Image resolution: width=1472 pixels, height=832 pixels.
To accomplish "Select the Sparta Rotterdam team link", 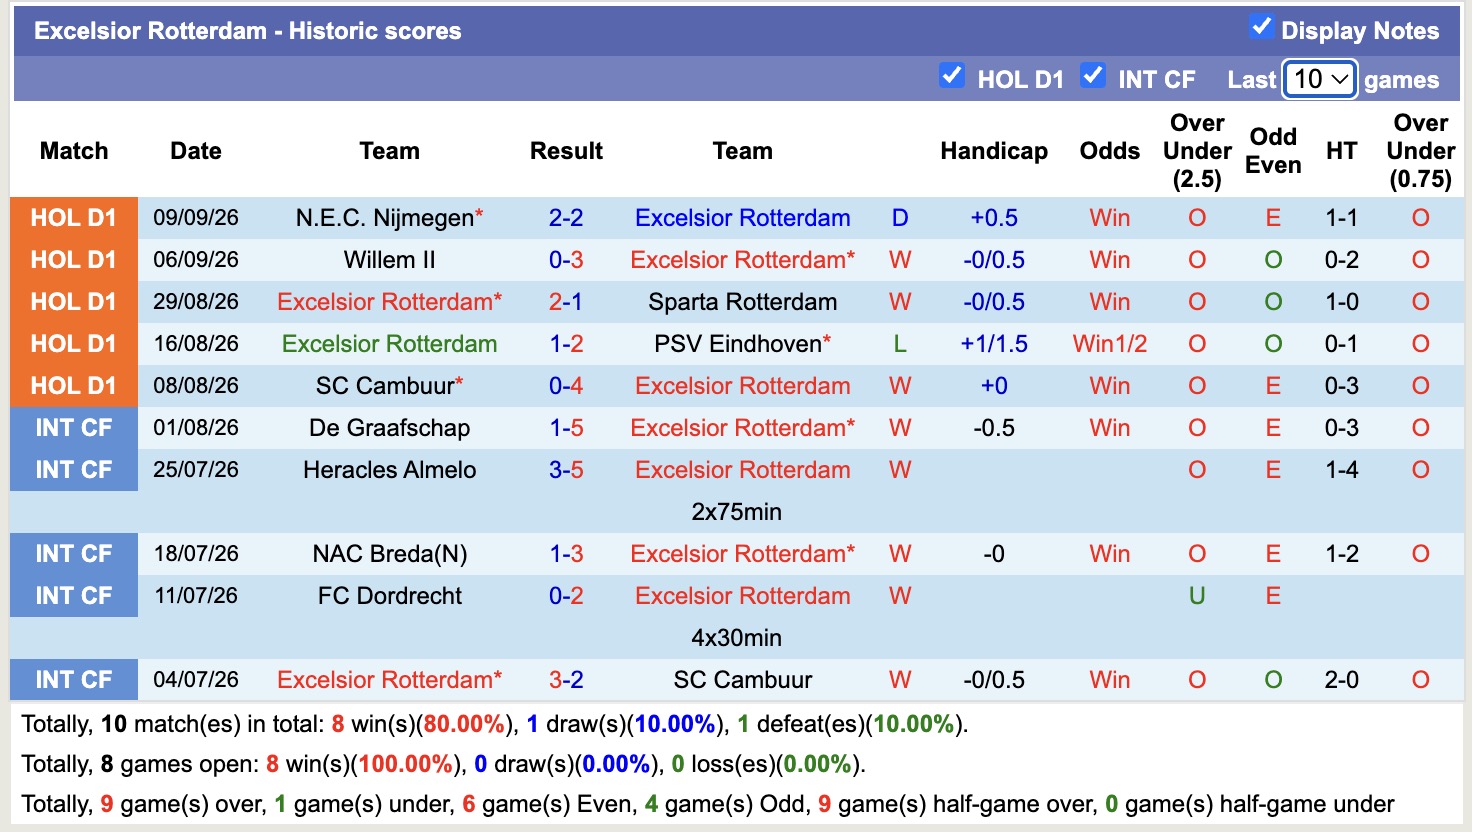I will tap(742, 302).
